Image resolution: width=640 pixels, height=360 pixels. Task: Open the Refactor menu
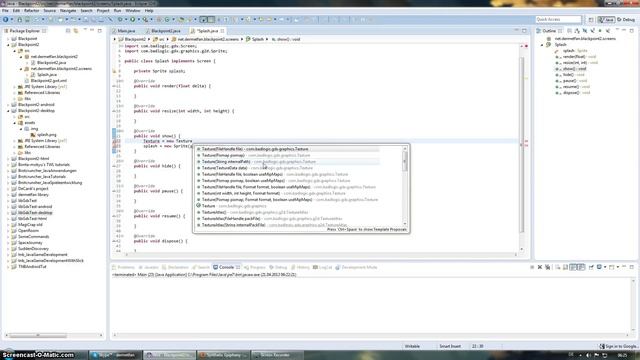(31, 11)
